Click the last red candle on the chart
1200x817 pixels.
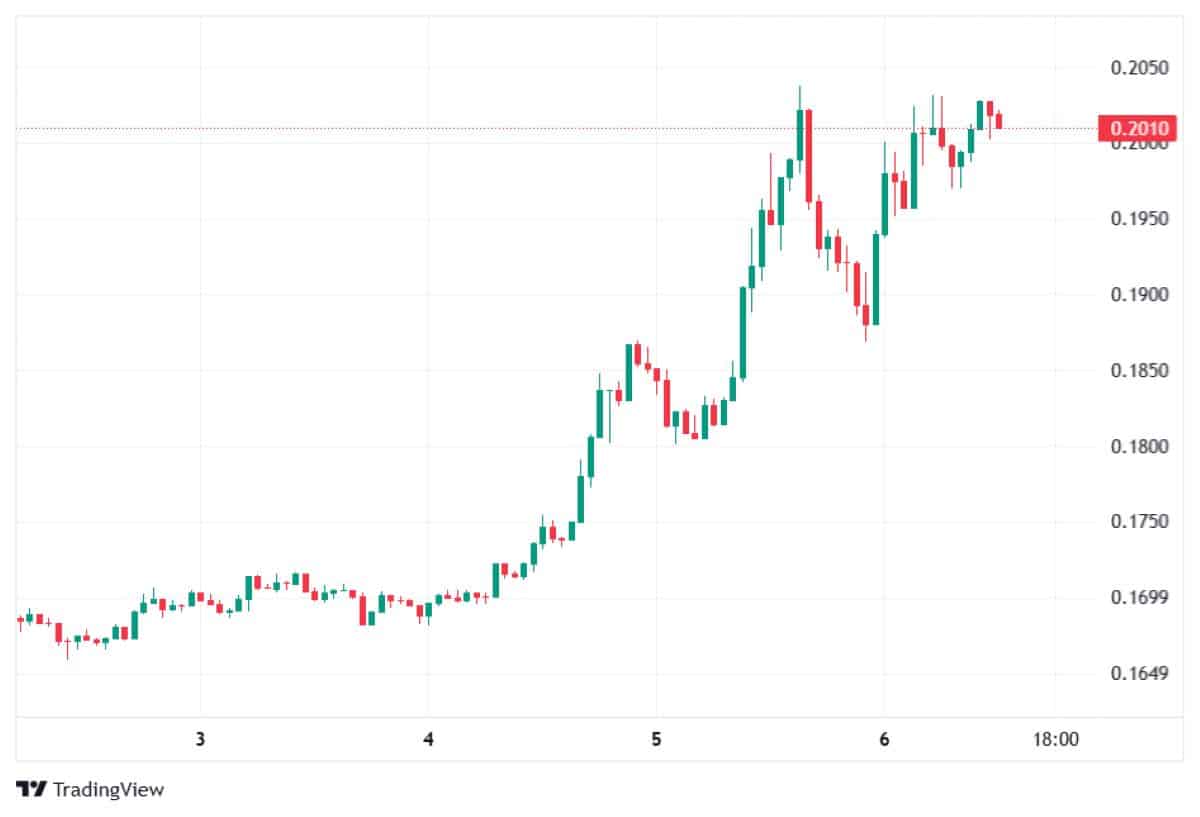point(998,121)
